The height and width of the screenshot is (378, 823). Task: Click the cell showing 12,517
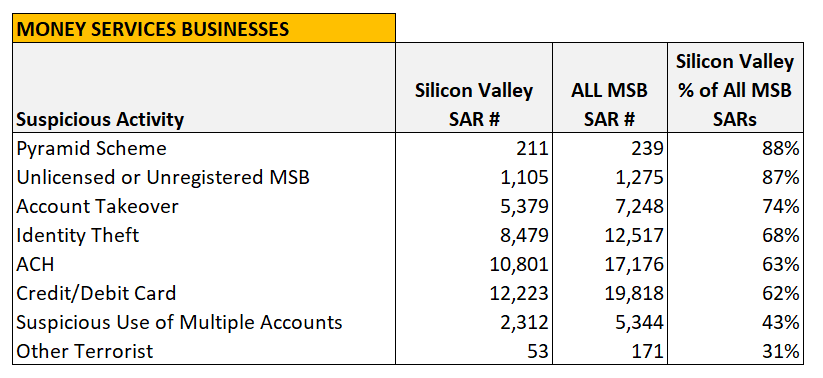pyautogui.click(x=610, y=235)
